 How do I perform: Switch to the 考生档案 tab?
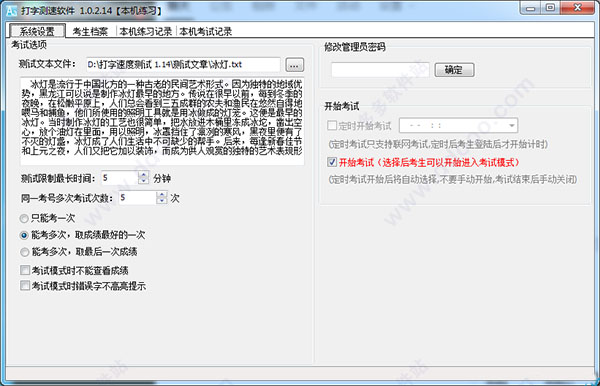coord(90,31)
